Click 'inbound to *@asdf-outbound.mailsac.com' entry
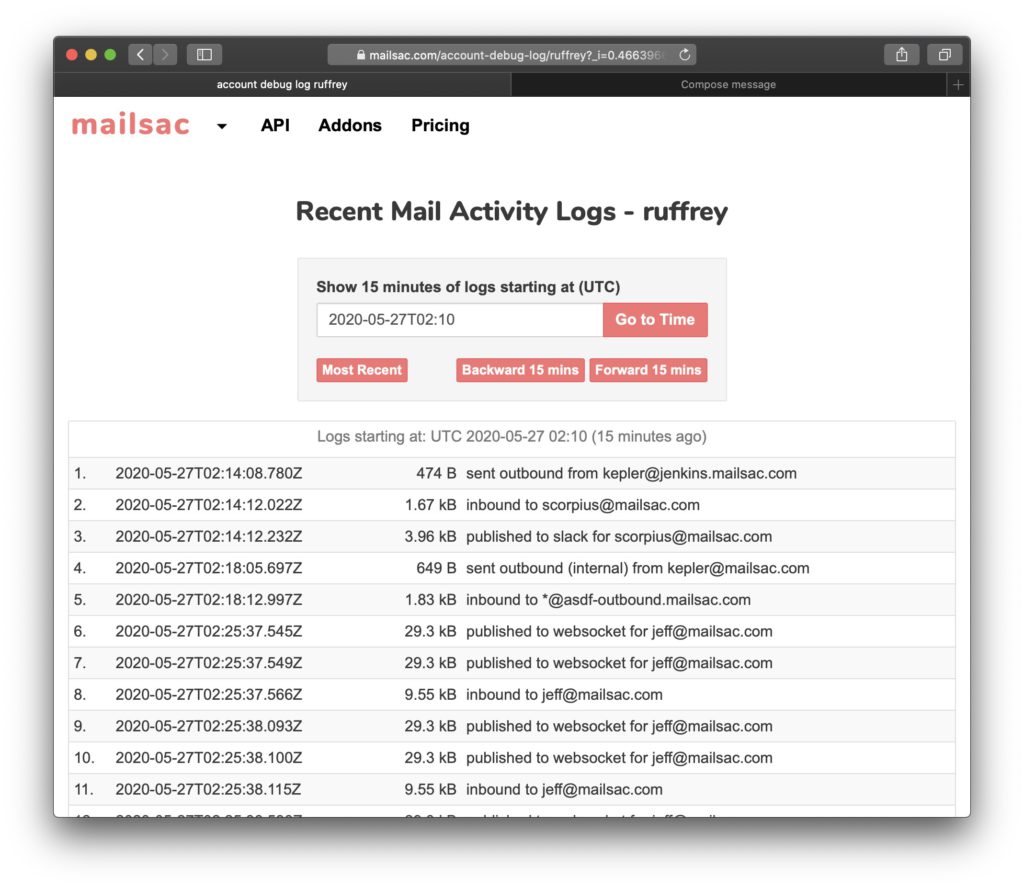The height and width of the screenshot is (888, 1024). tap(608, 599)
